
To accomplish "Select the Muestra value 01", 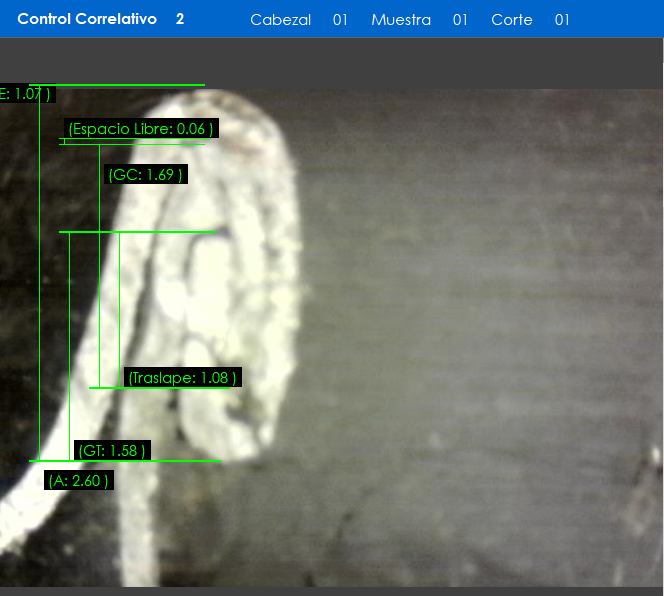I will coord(460,20).
